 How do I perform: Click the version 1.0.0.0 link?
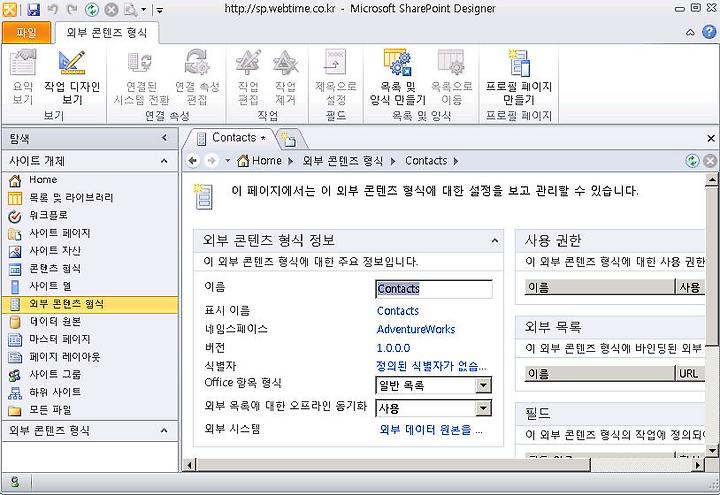click(393, 348)
